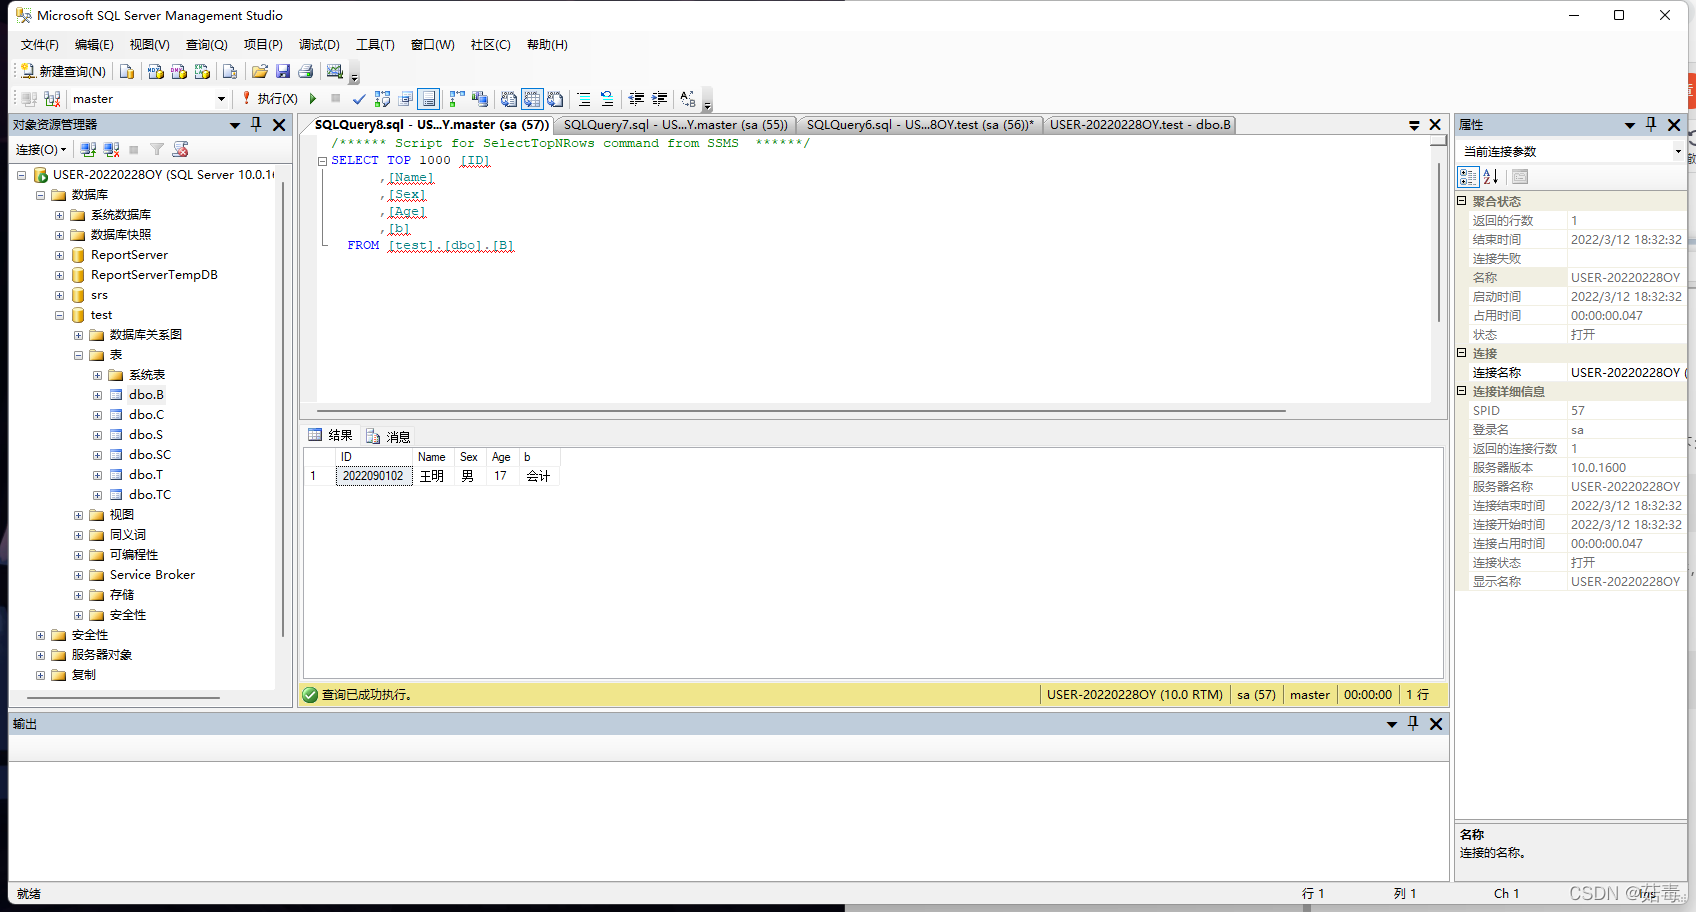Toggle Include Actual Execution Plan
The height and width of the screenshot is (912, 1696).
point(457,99)
